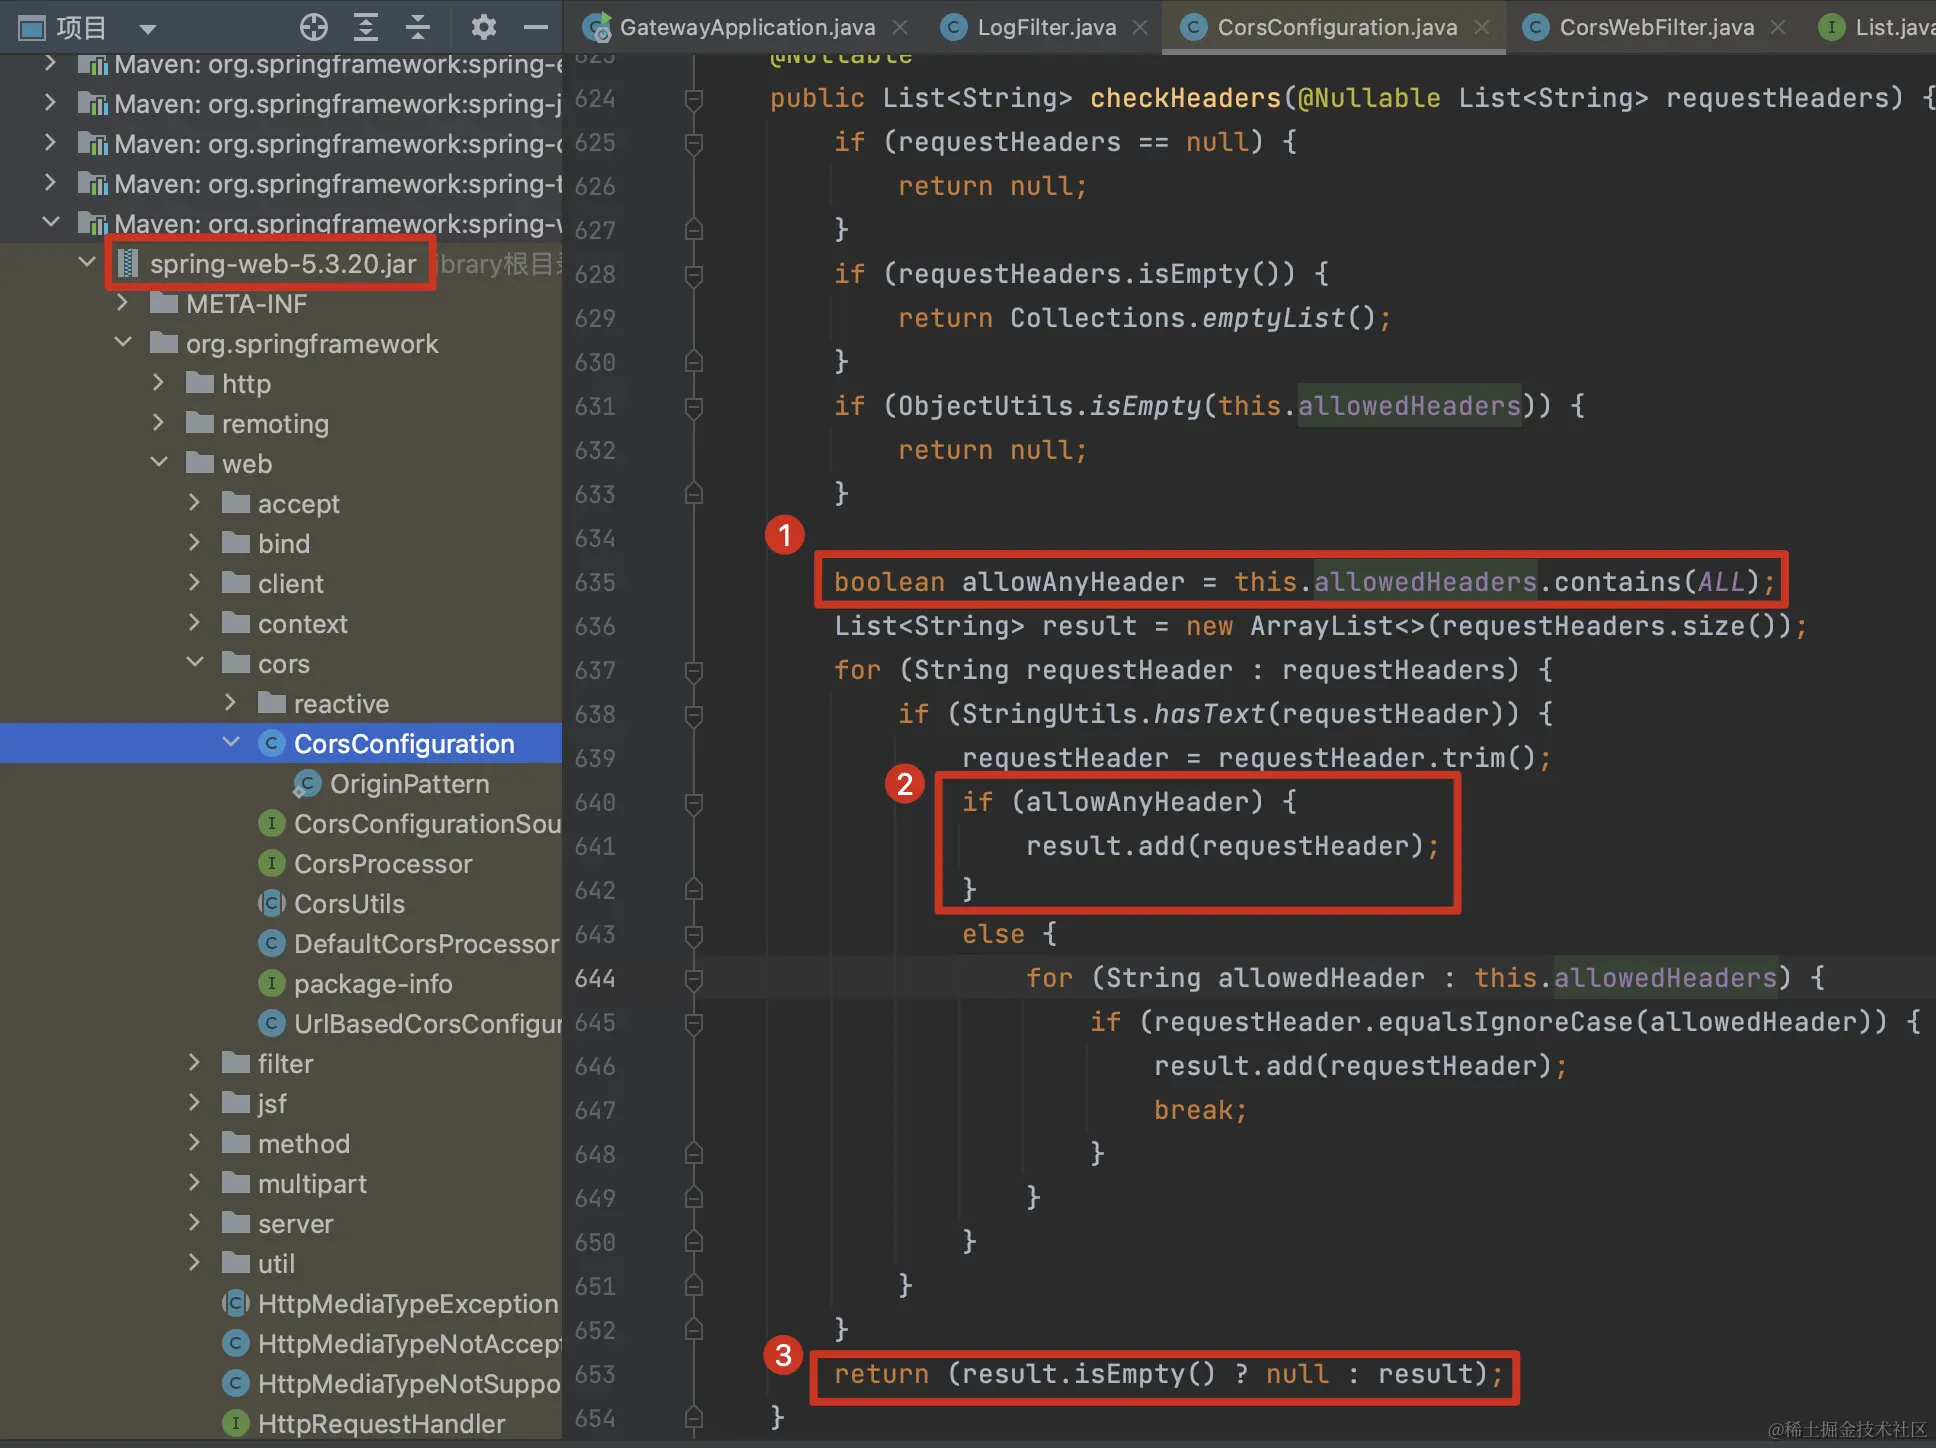Click the client package folder icon

(236, 582)
